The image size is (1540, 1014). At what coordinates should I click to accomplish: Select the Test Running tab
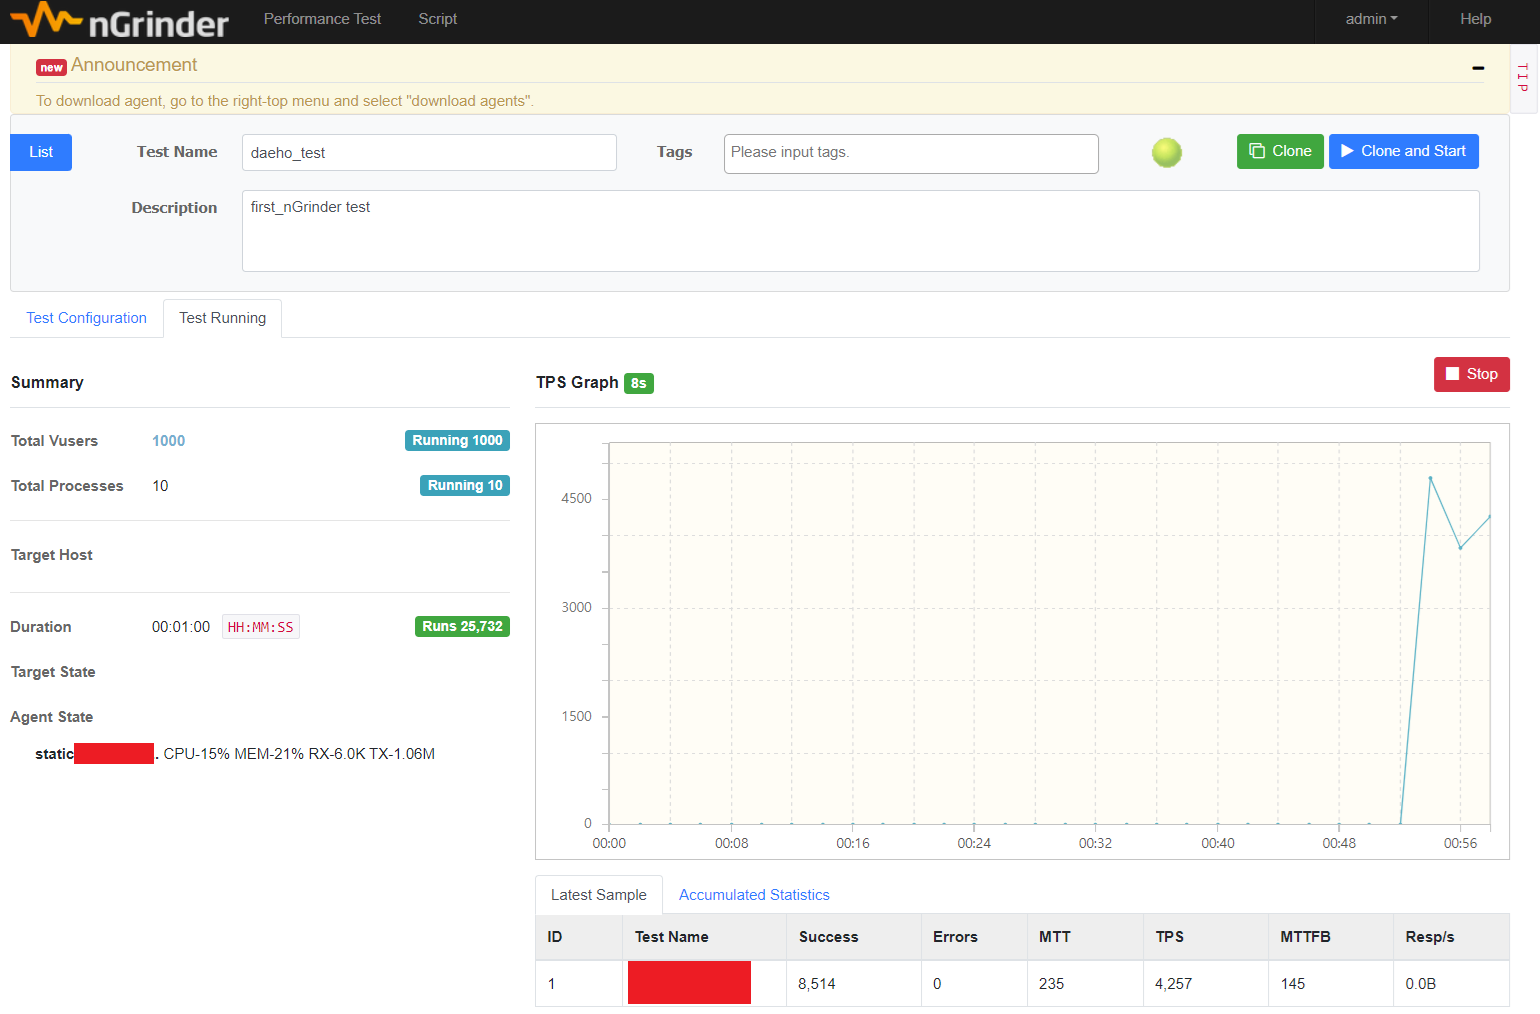[222, 318]
